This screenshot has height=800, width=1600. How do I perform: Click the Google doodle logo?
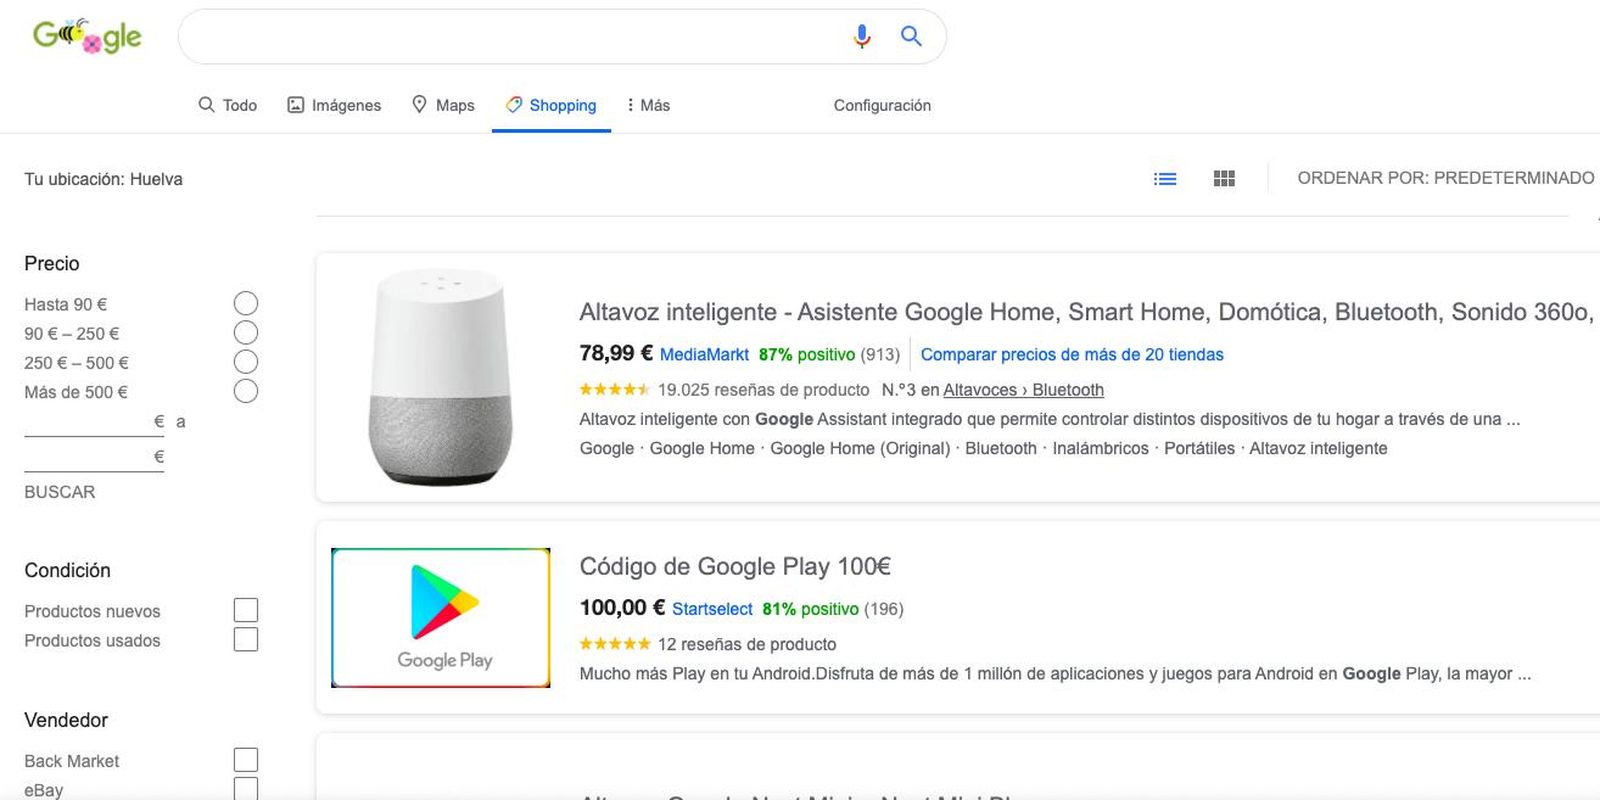click(x=86, y=36)
